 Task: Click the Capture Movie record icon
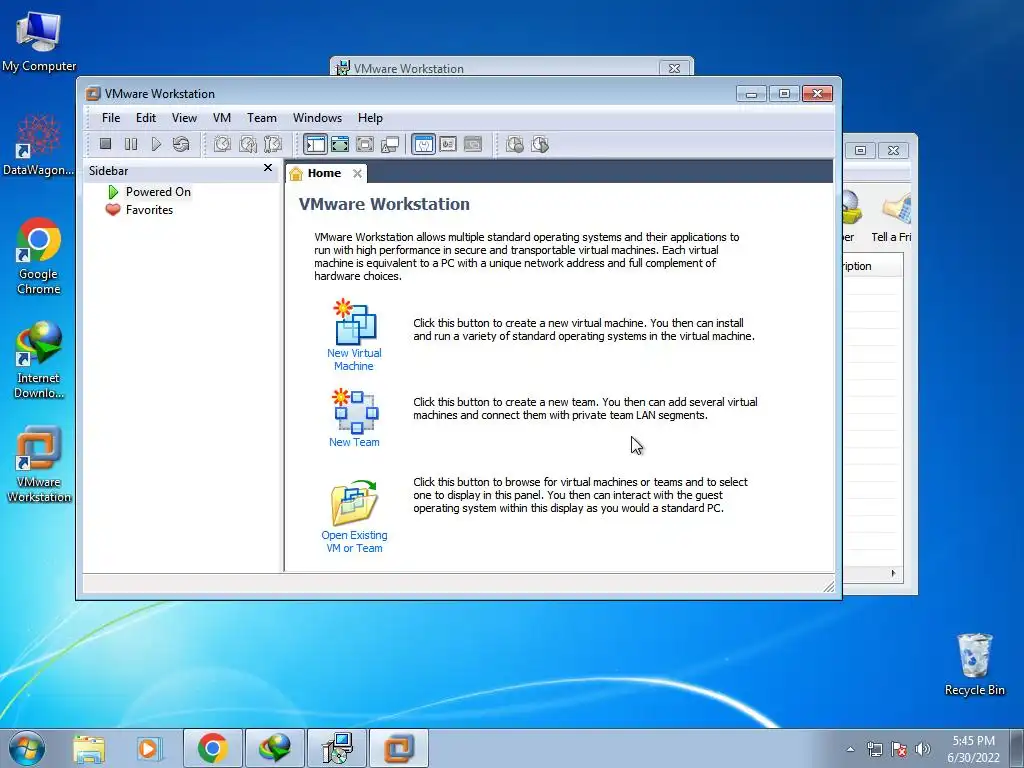(x=515, y=144)
